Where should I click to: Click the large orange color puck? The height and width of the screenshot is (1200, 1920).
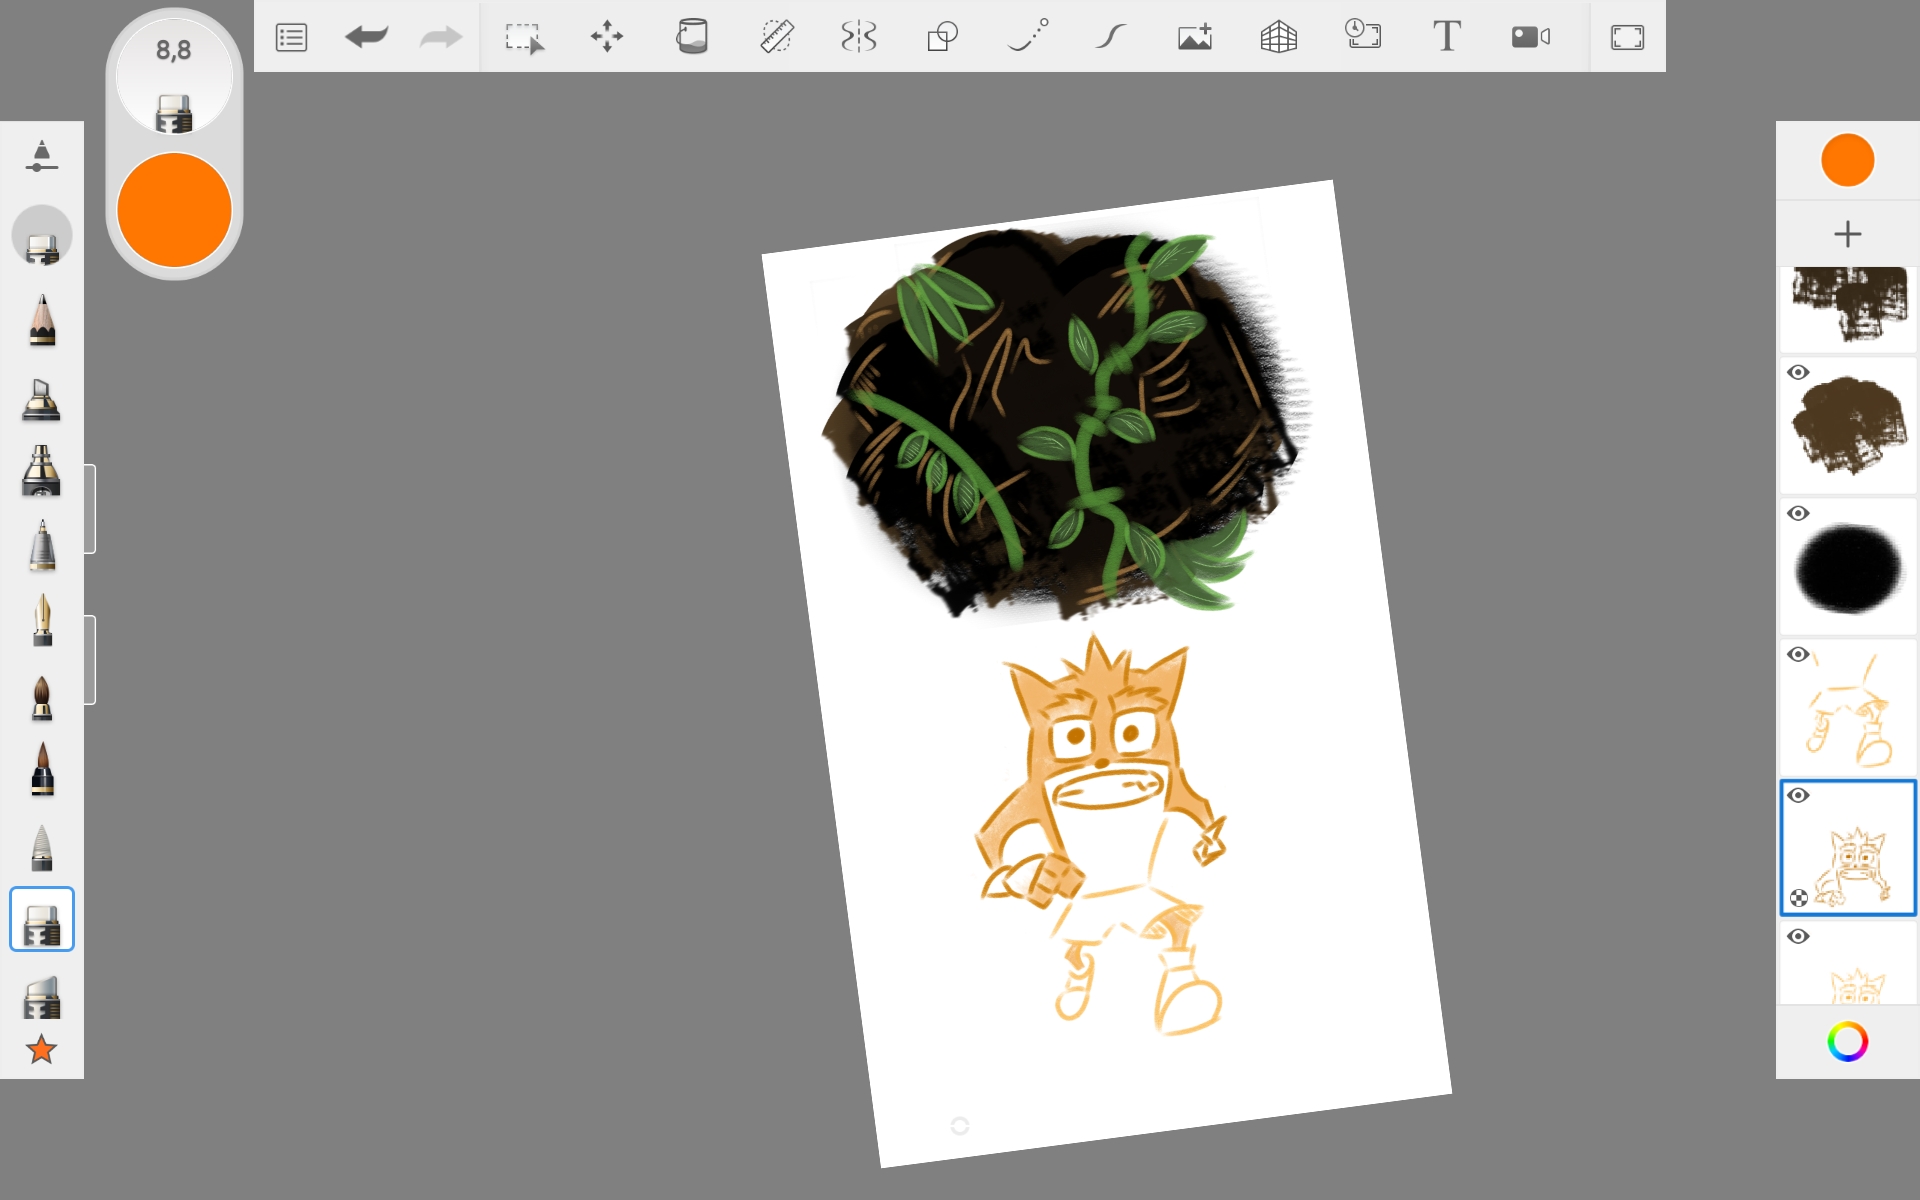(x=174, y=210)
